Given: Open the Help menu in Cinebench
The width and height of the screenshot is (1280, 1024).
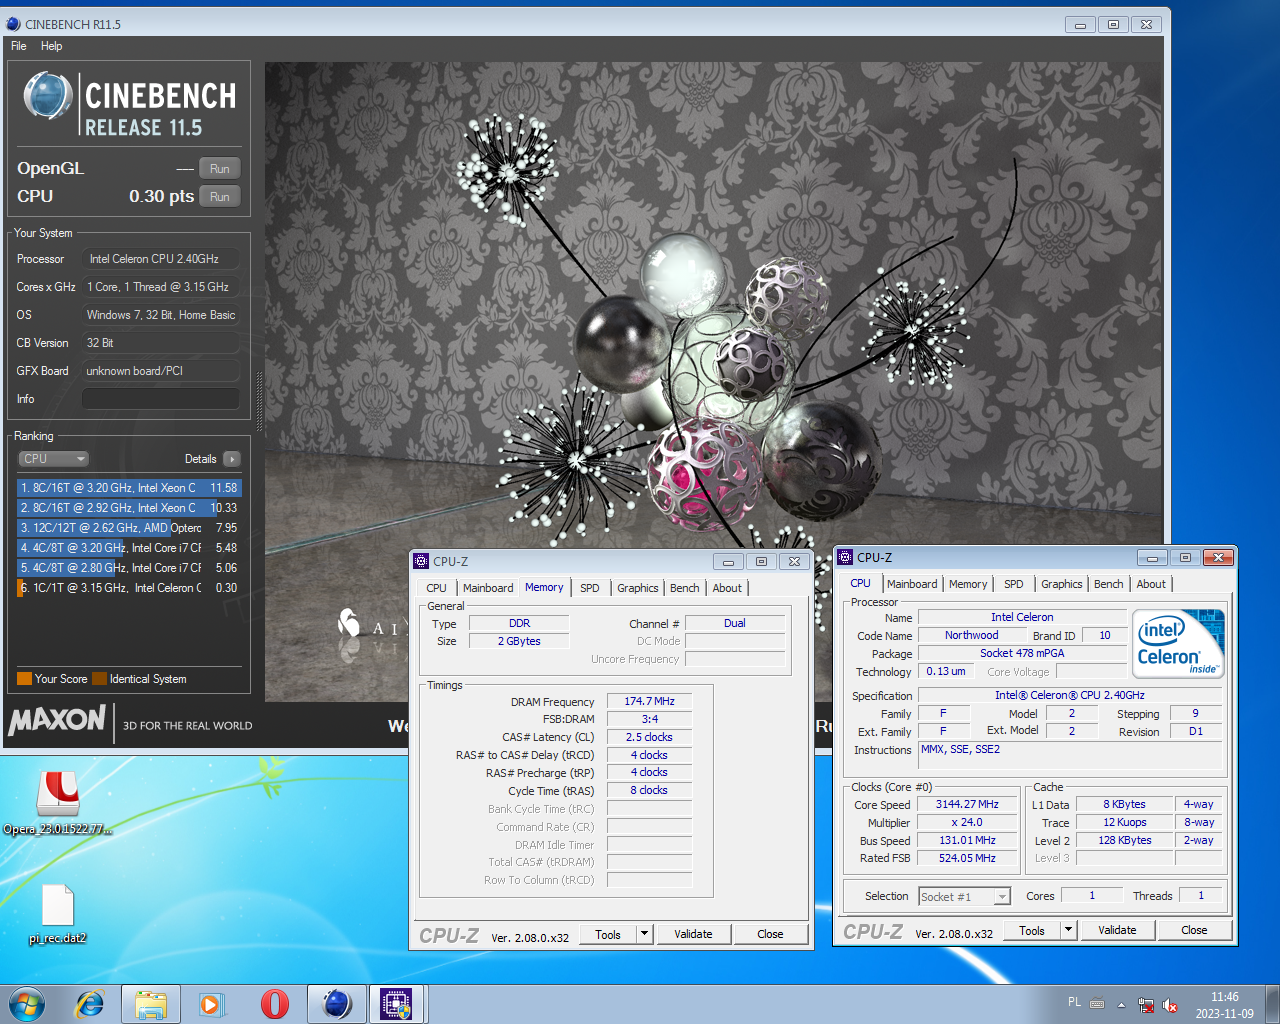Looking at the screenshot, I should (x=52, y=46).
